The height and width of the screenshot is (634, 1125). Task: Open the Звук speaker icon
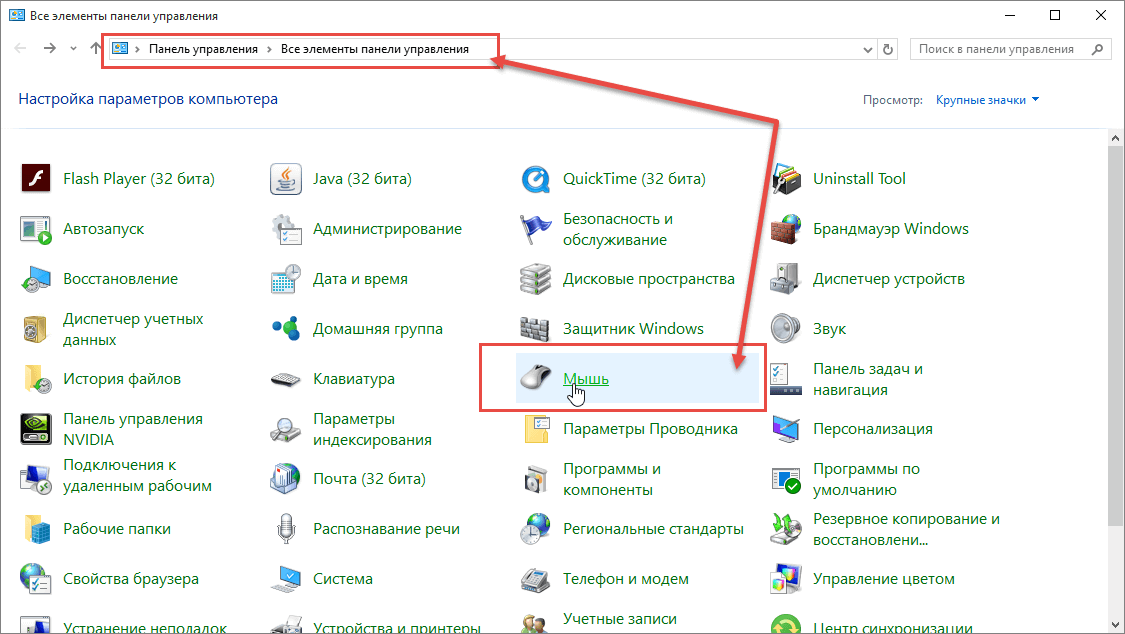786,329
